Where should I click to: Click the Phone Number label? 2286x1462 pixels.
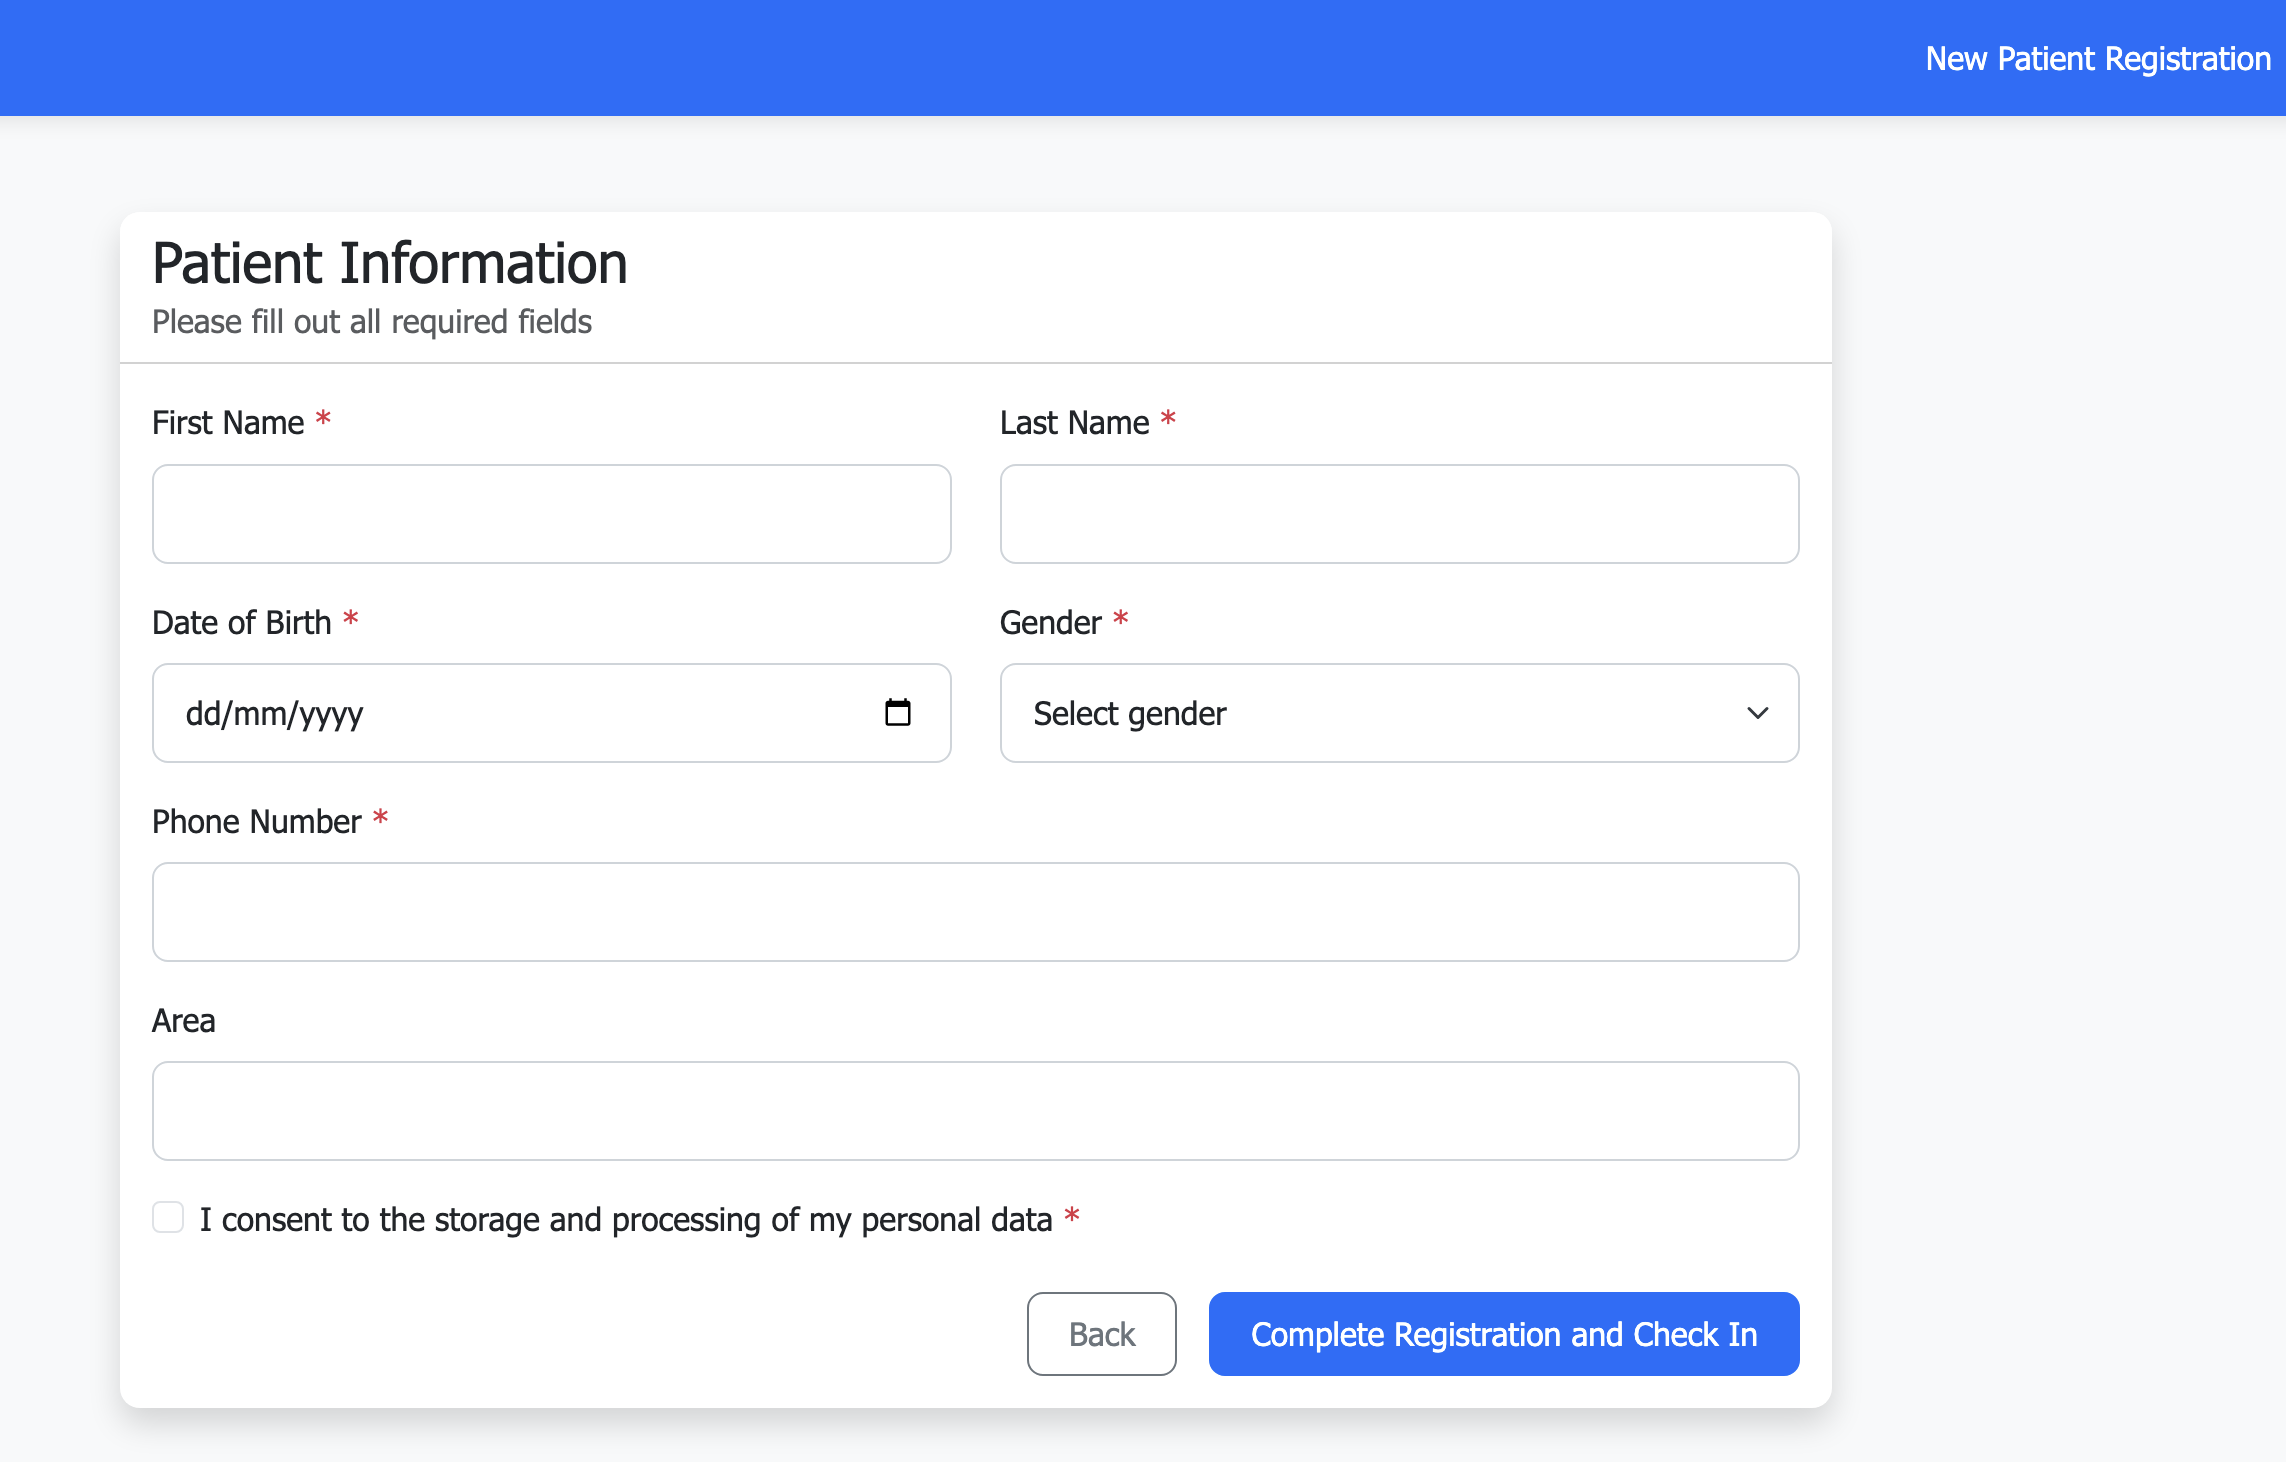(256, 822)
